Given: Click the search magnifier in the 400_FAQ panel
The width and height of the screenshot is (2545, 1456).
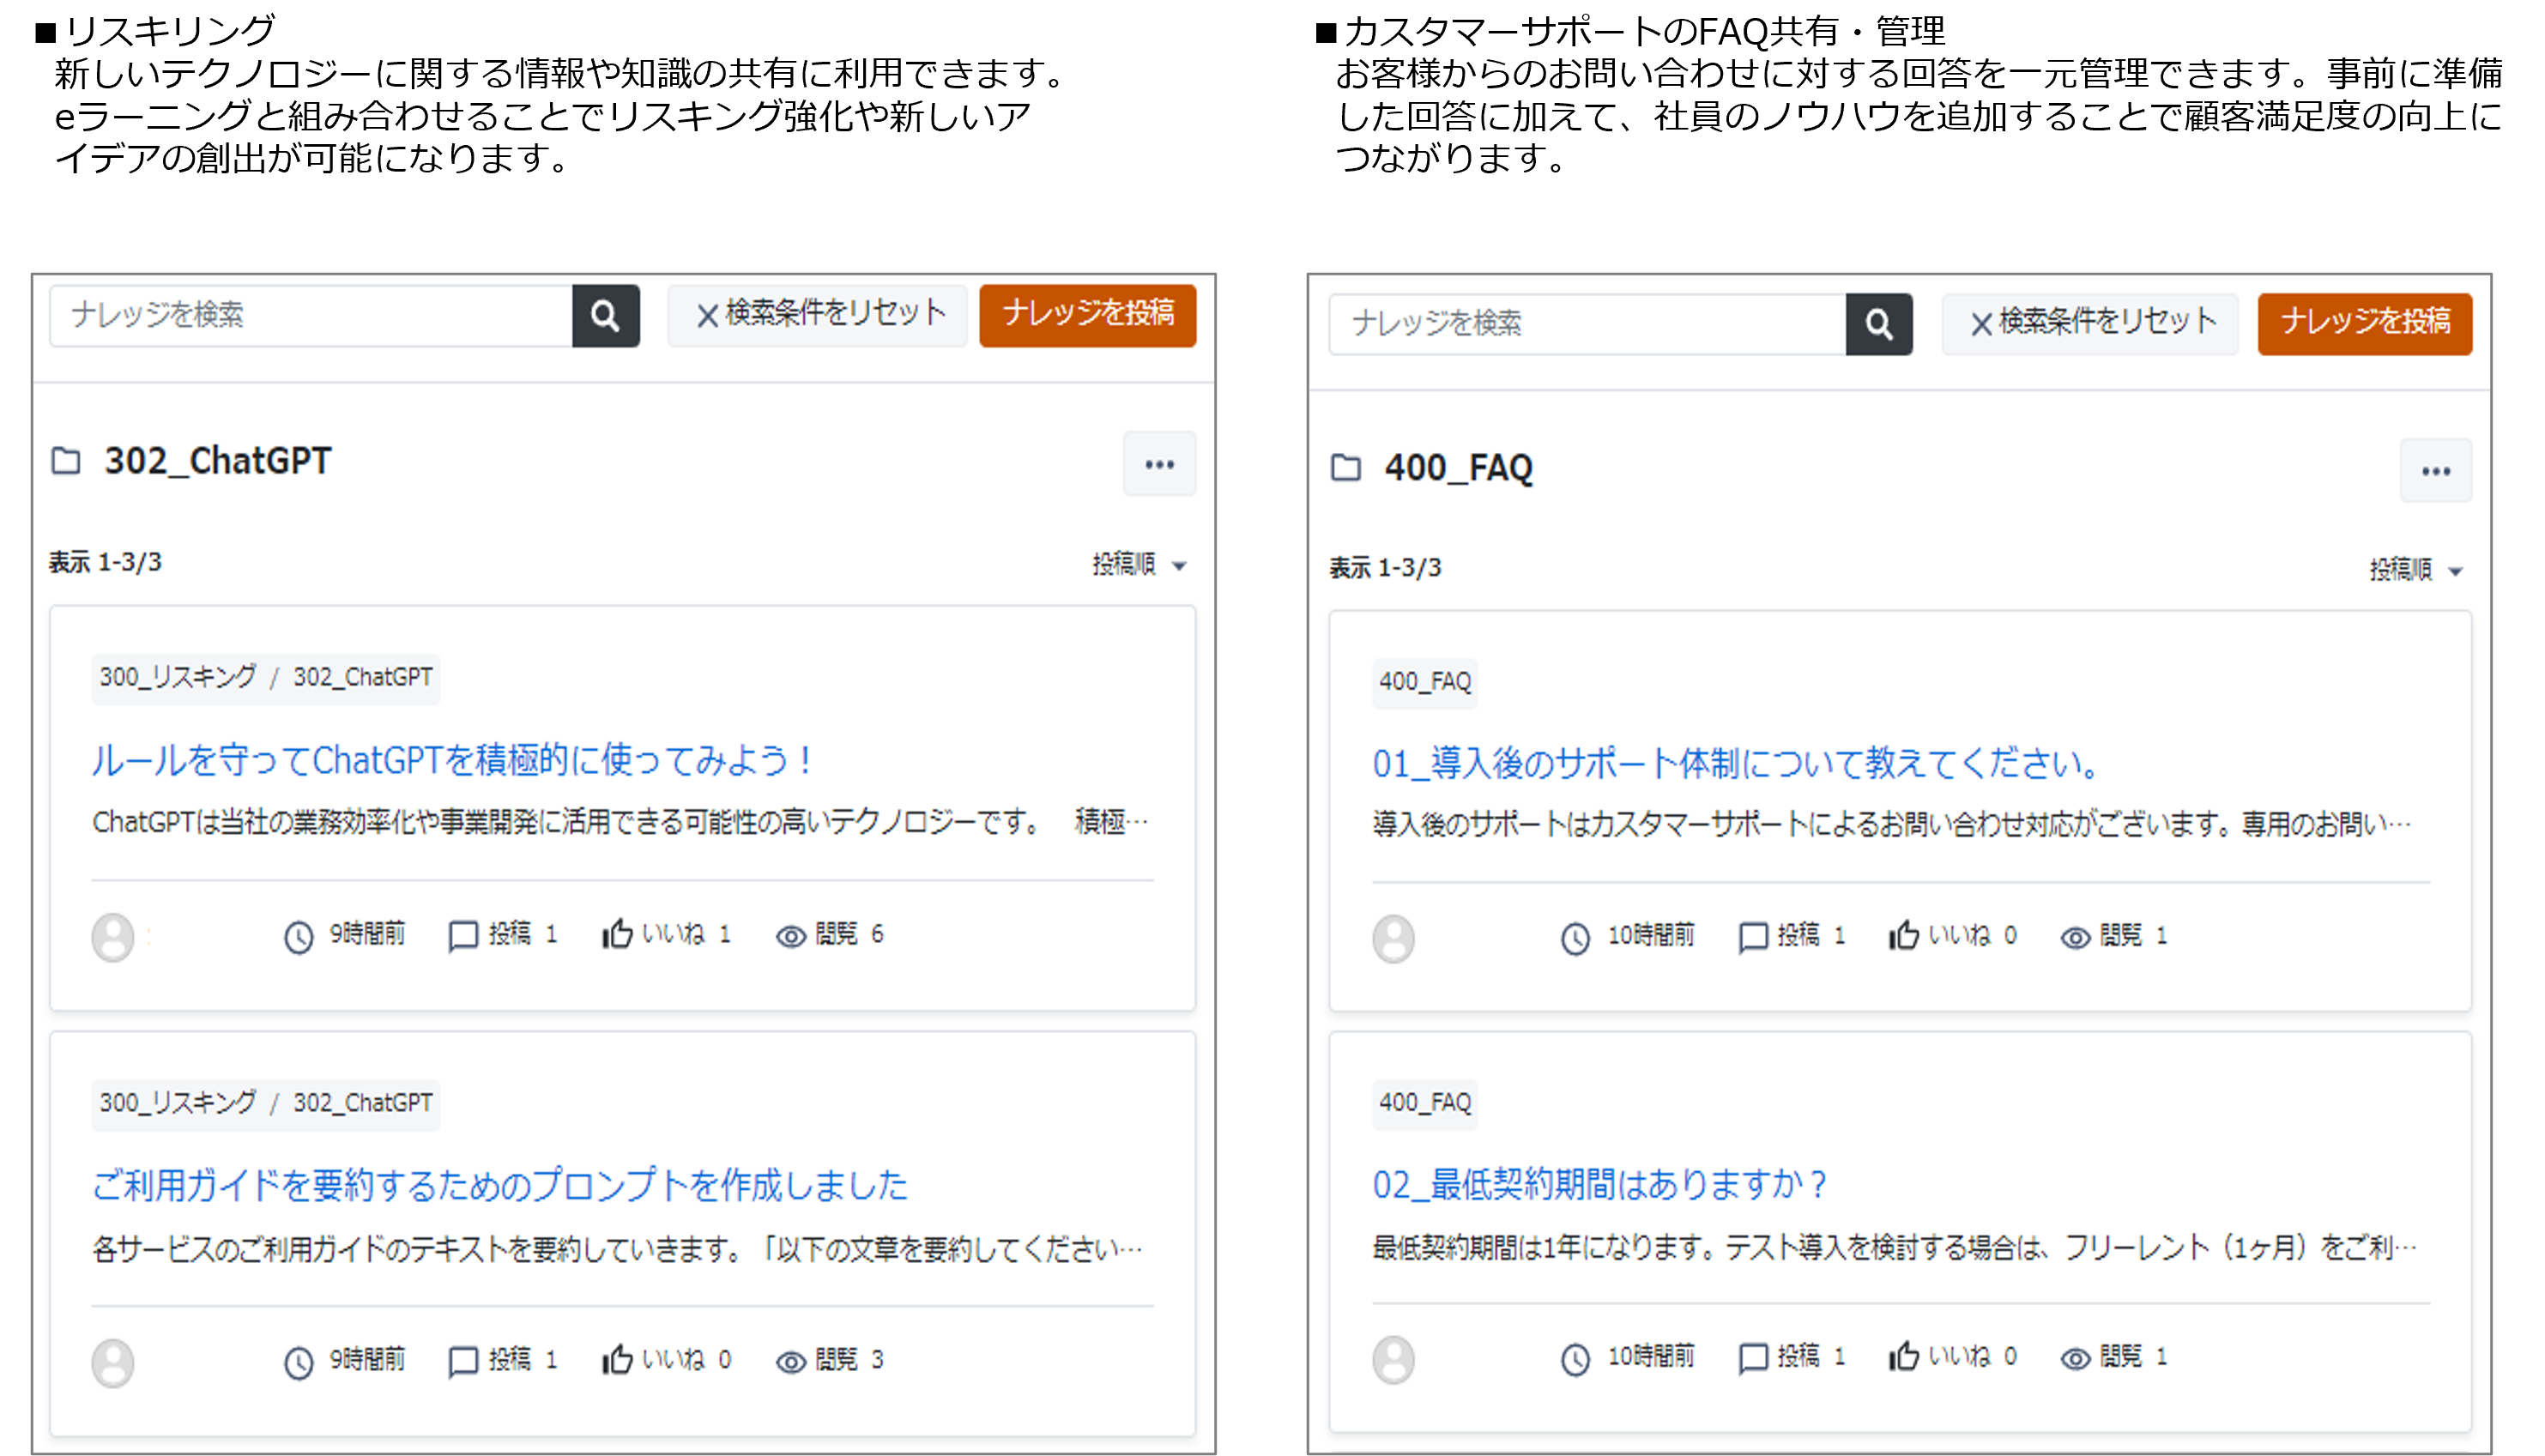Looking at the screenshot, I should 1878,324.
